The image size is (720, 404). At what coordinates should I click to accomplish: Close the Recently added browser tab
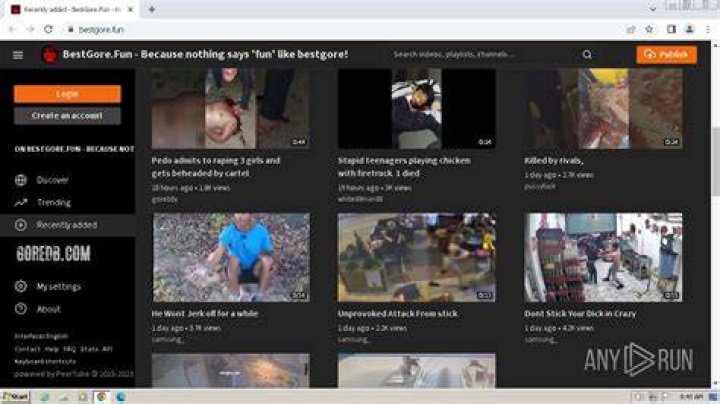pos(130,9)
